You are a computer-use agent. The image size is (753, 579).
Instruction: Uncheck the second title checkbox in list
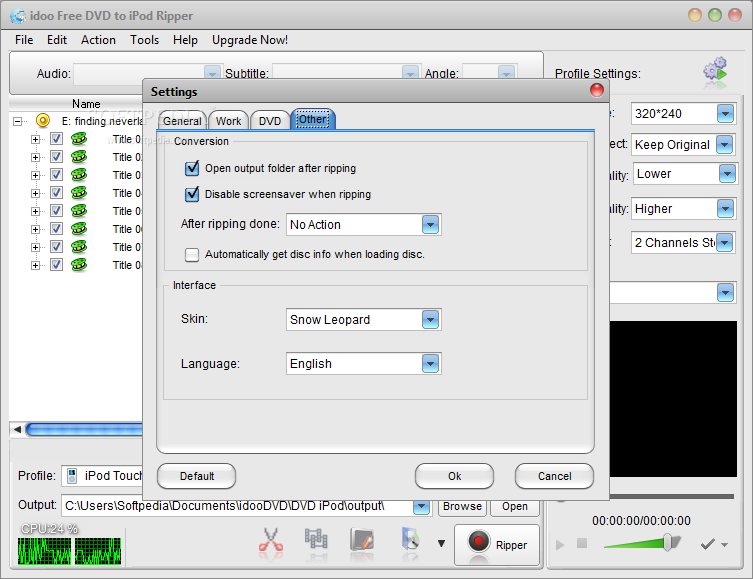pos(56,157)
